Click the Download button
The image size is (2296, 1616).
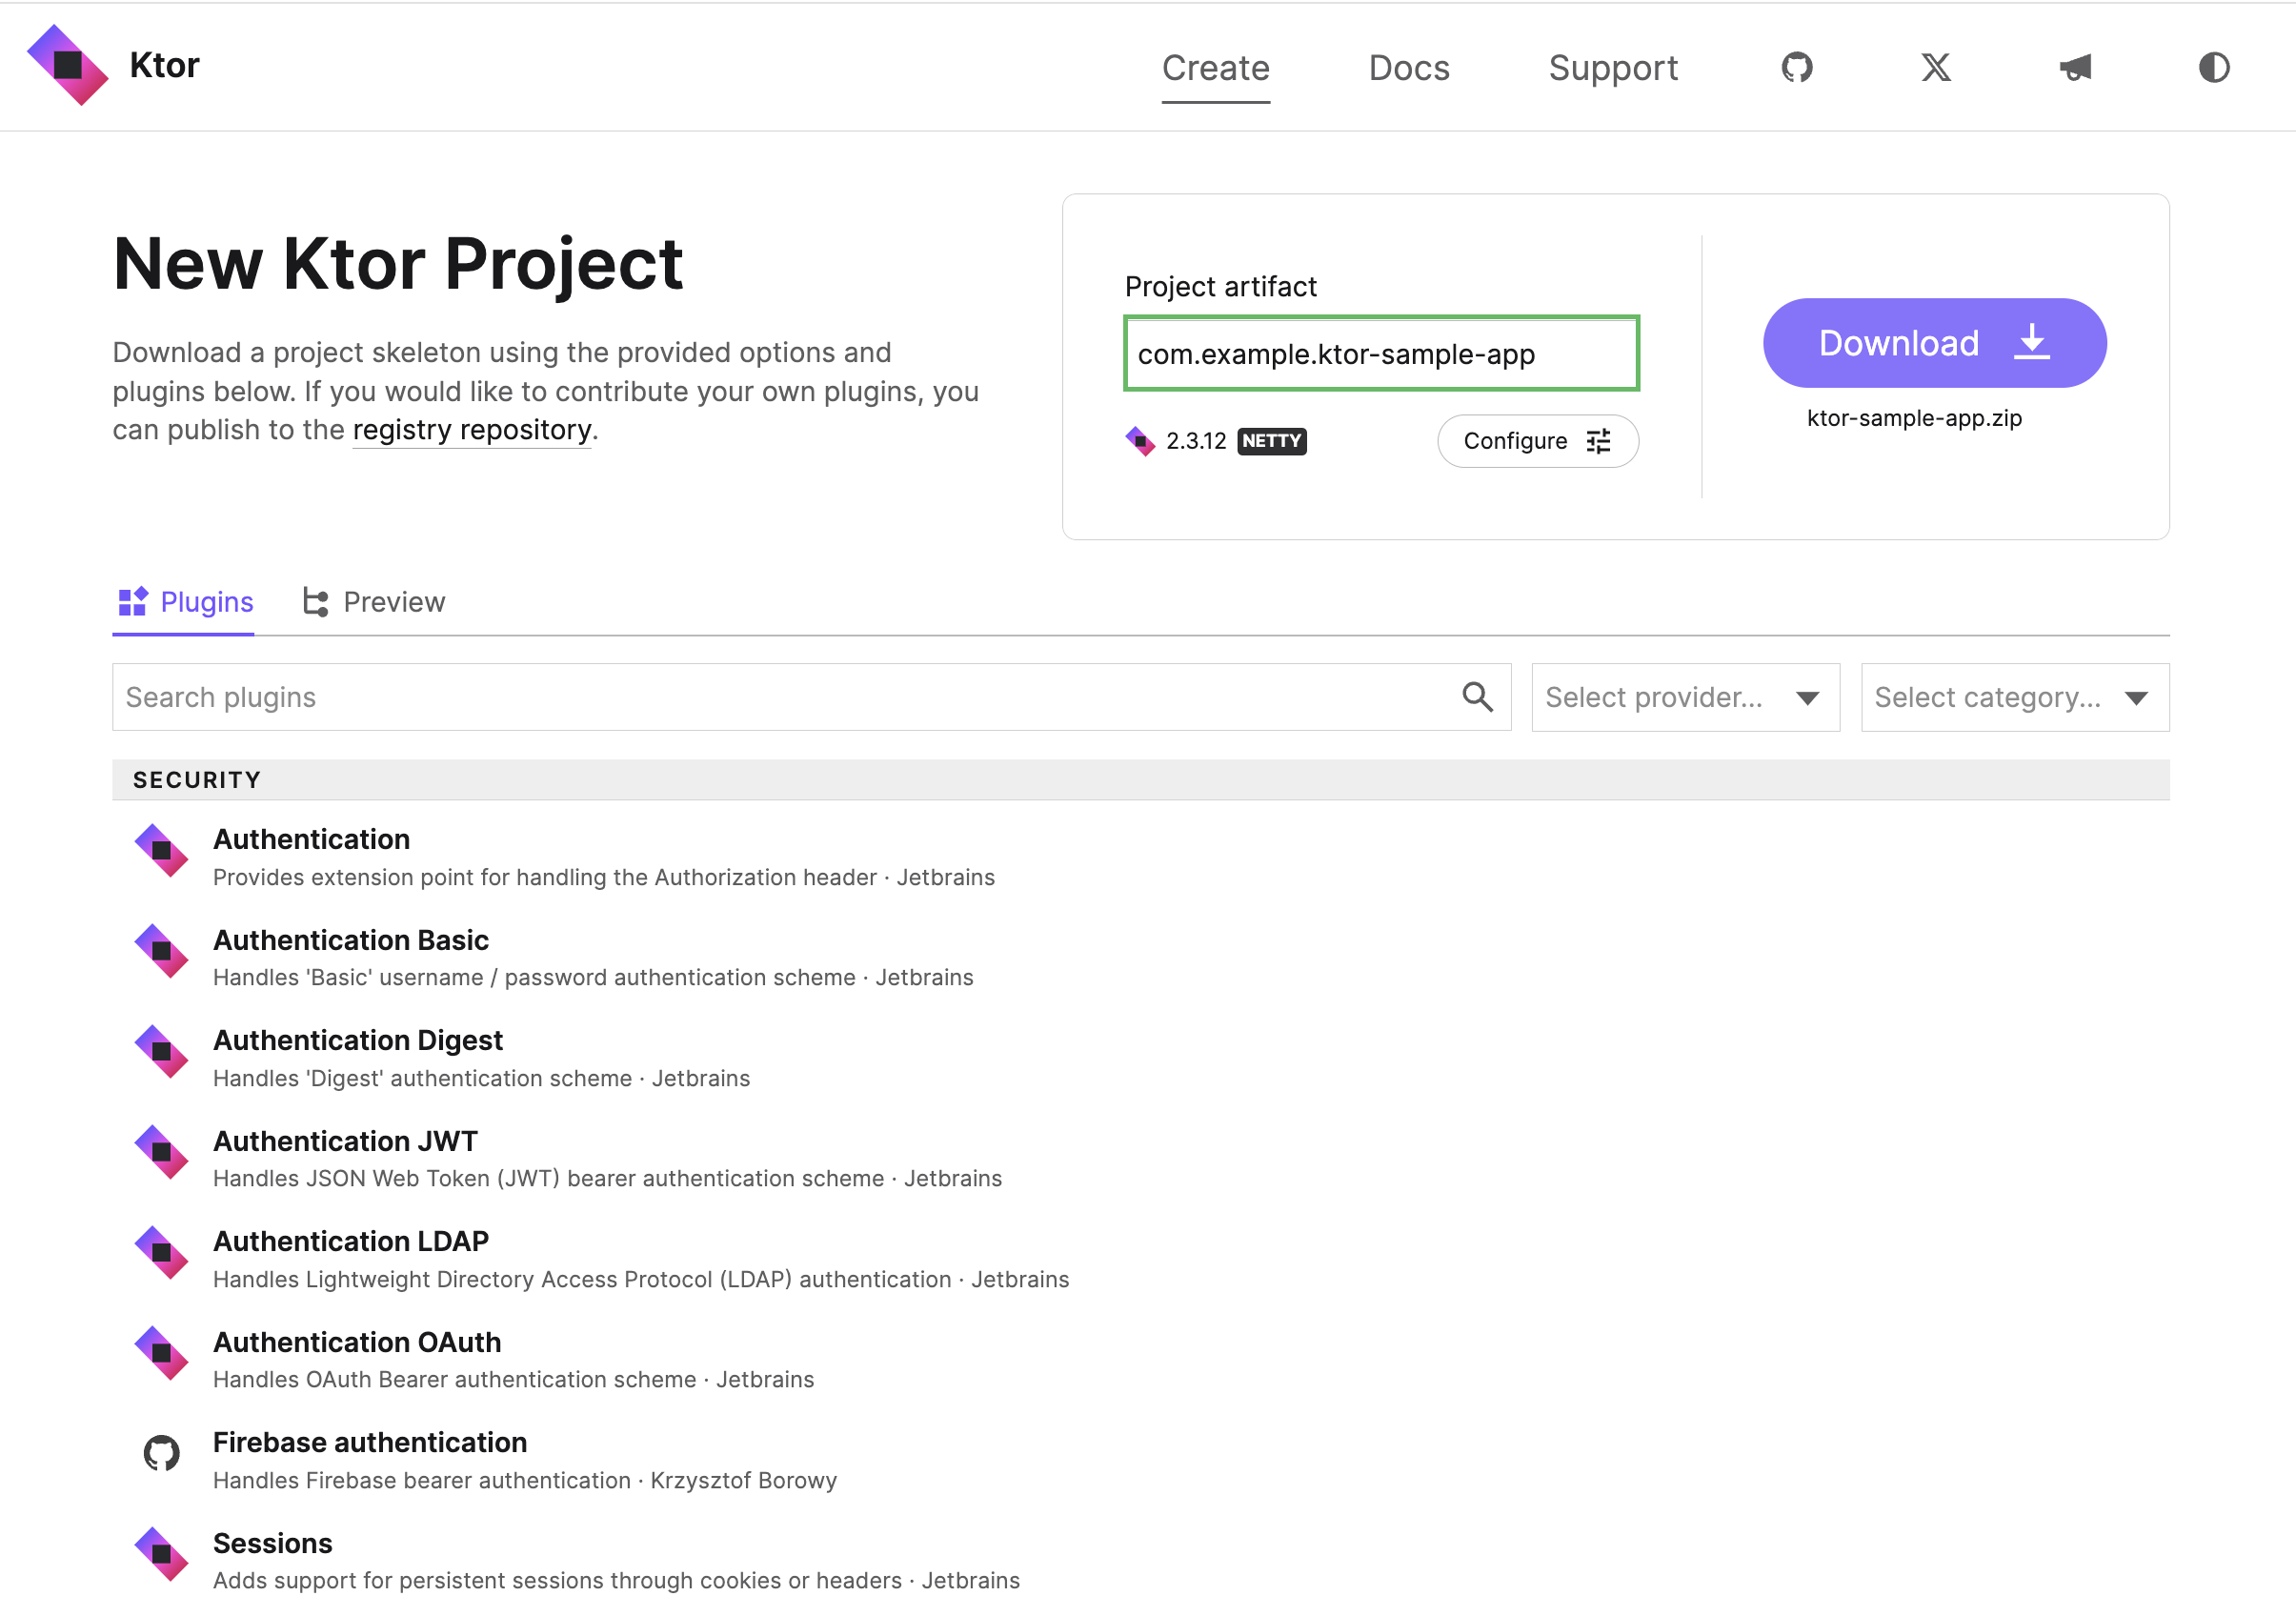[x=1934, y=343]
